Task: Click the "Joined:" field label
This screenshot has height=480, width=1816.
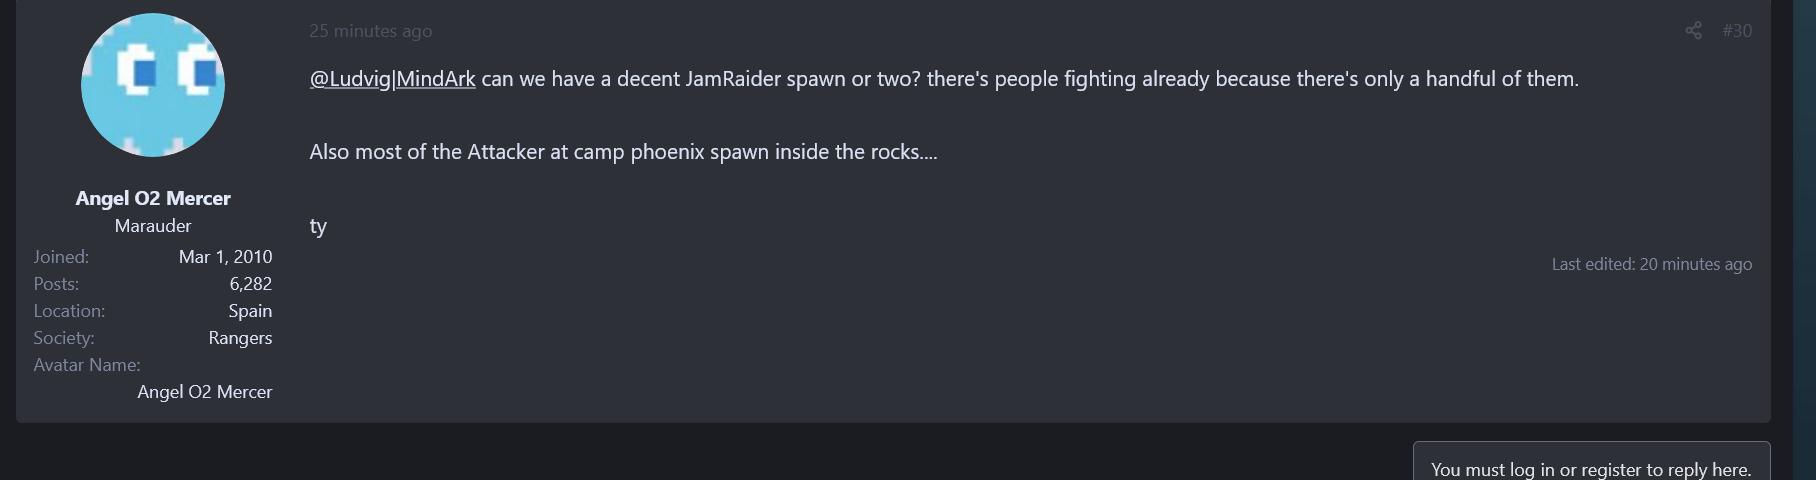Action: (61, 257)
